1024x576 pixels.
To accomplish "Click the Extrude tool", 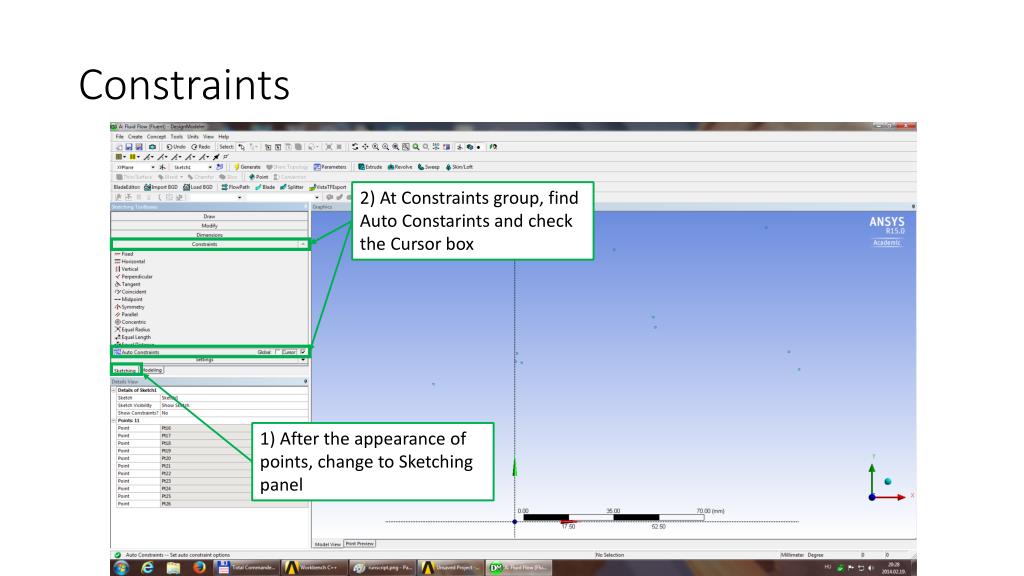I will 370,167.
